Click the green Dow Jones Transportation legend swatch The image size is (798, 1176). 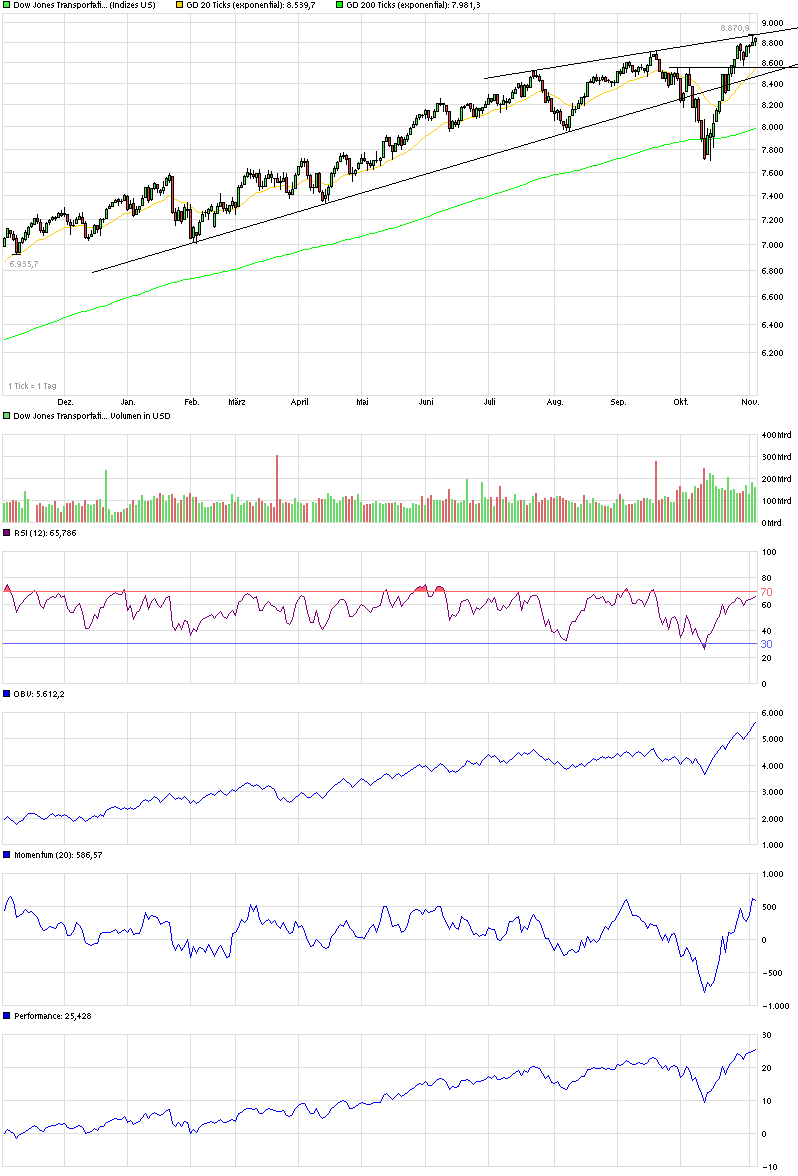[x=7, y=5]
